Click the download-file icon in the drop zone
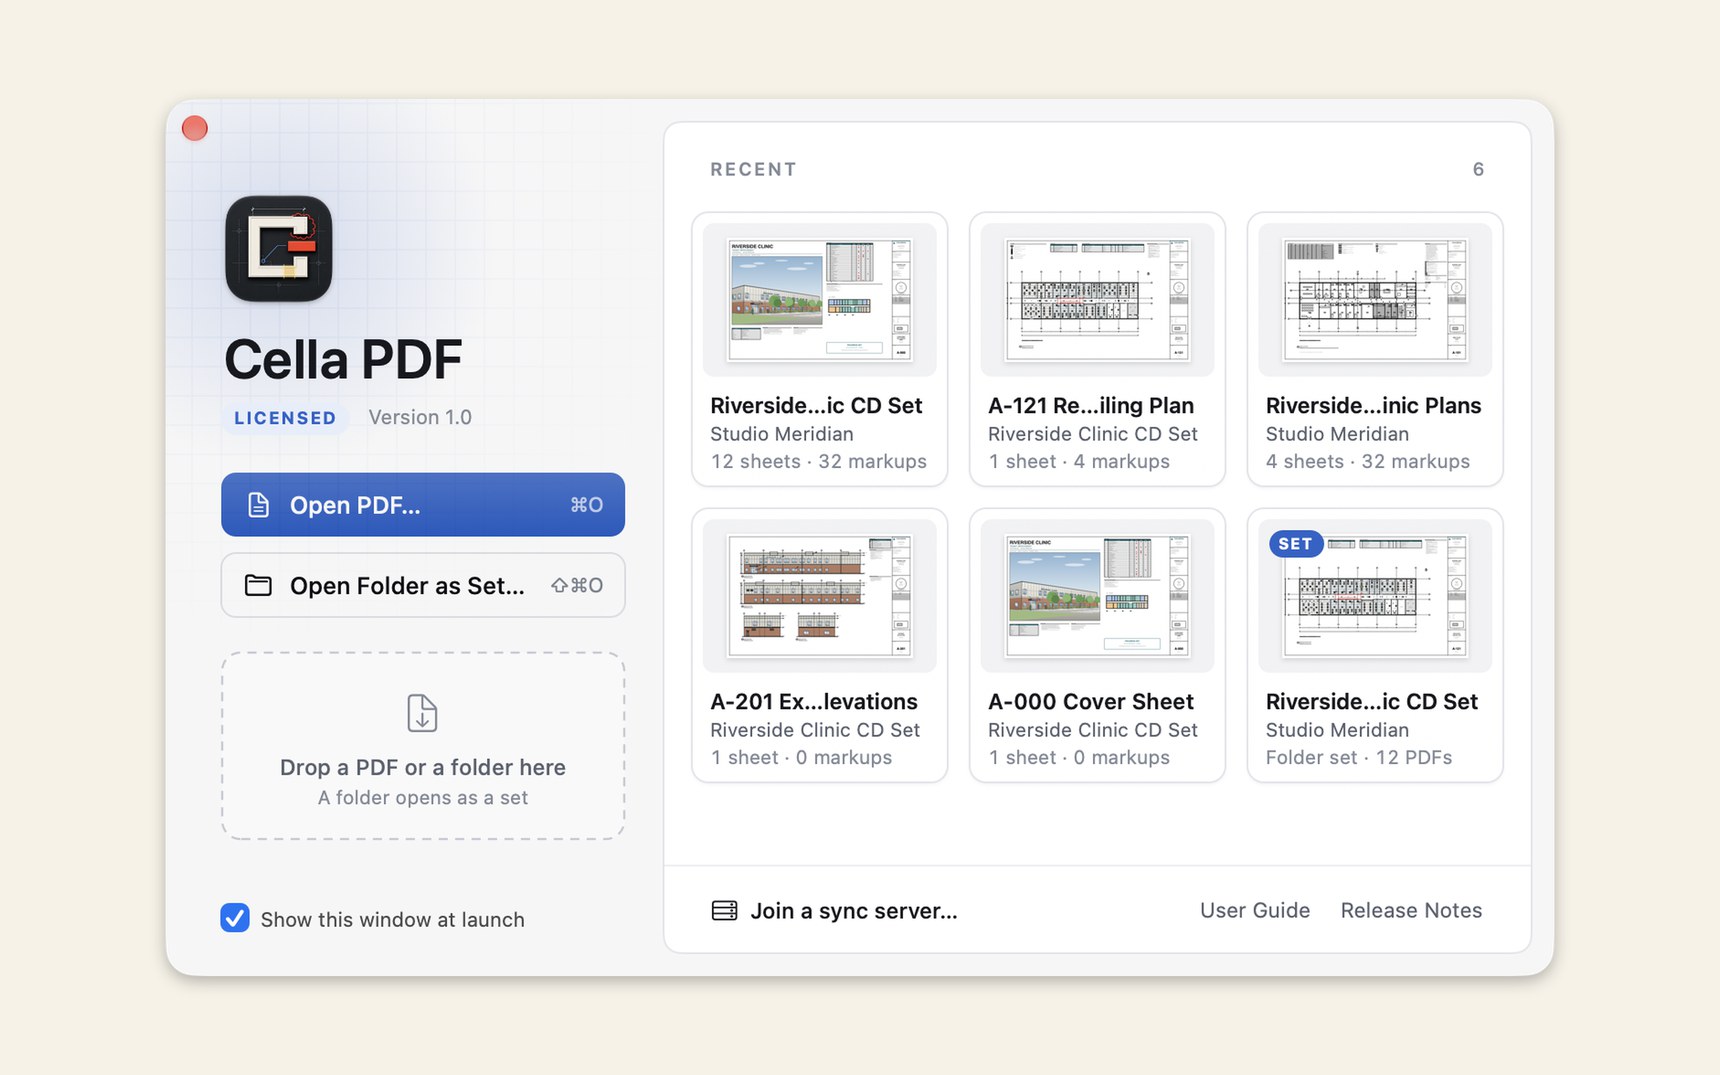The height and width of the screenshot is (1075, 1720). (422, 713)
